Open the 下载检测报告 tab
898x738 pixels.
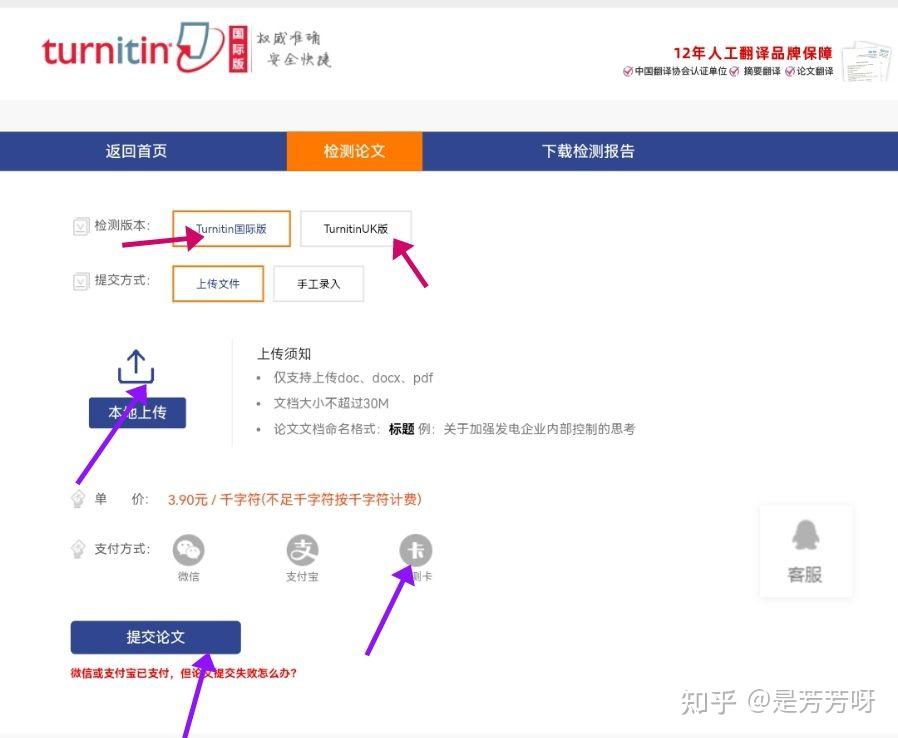pyautogui.click(x=587, y=151)
